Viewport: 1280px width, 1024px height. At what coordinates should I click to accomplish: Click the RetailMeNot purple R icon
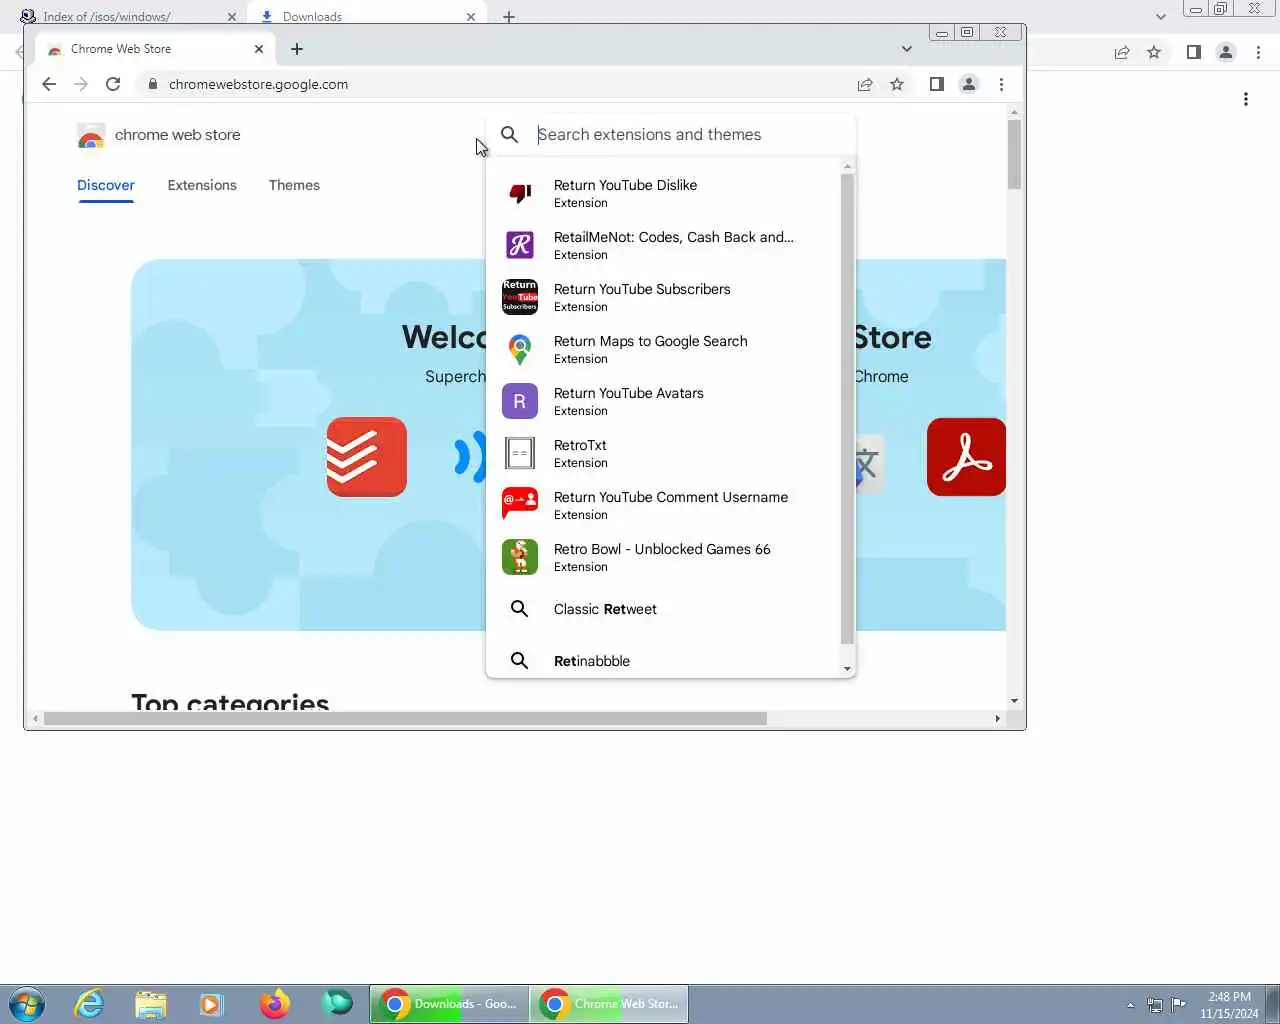point(520,245)
